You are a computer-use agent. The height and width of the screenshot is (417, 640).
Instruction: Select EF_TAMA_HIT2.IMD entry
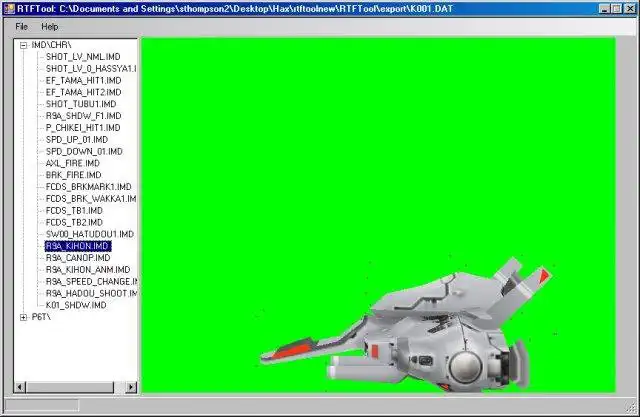coord(84,92)
